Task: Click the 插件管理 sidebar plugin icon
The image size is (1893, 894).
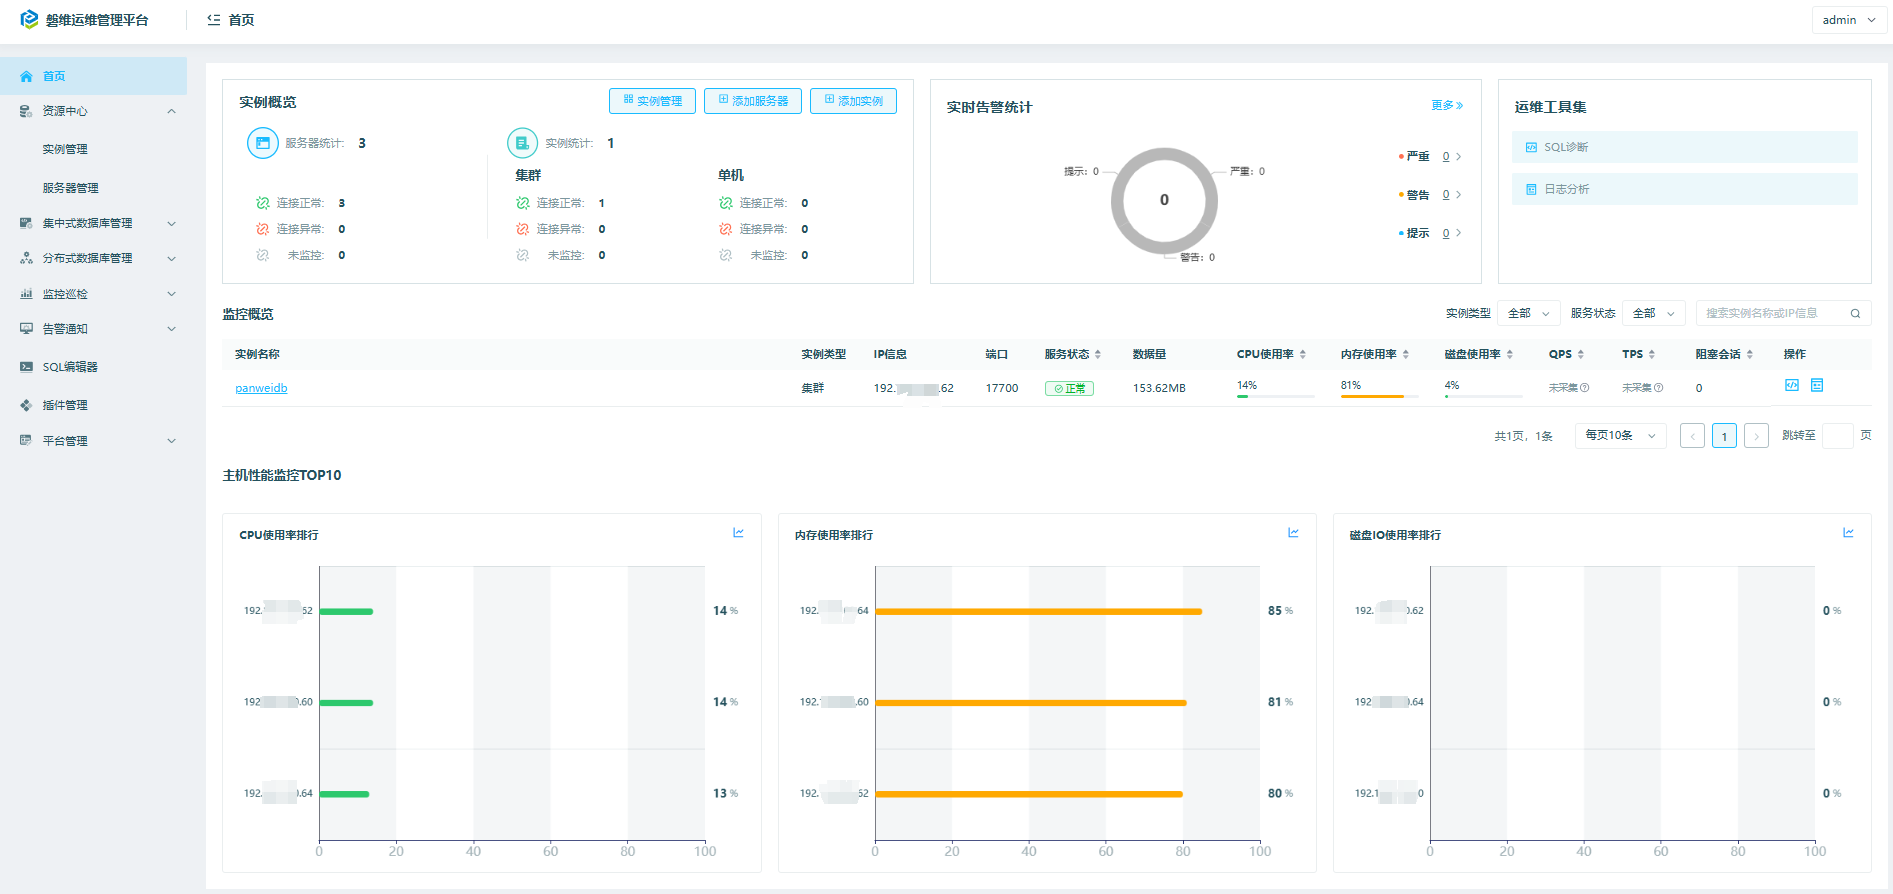Action: click(x=26, y=405)
